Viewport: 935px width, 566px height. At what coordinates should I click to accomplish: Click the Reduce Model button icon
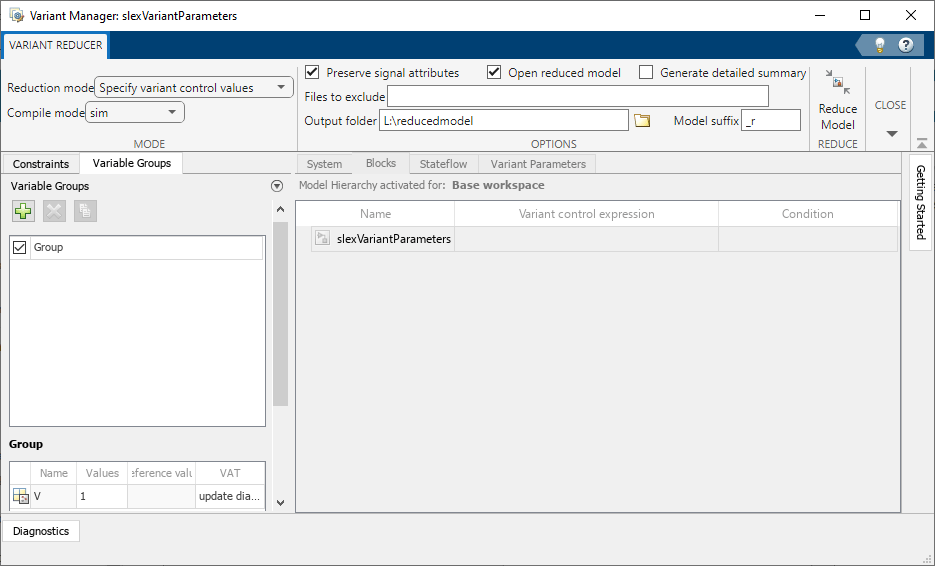(837, 85)
